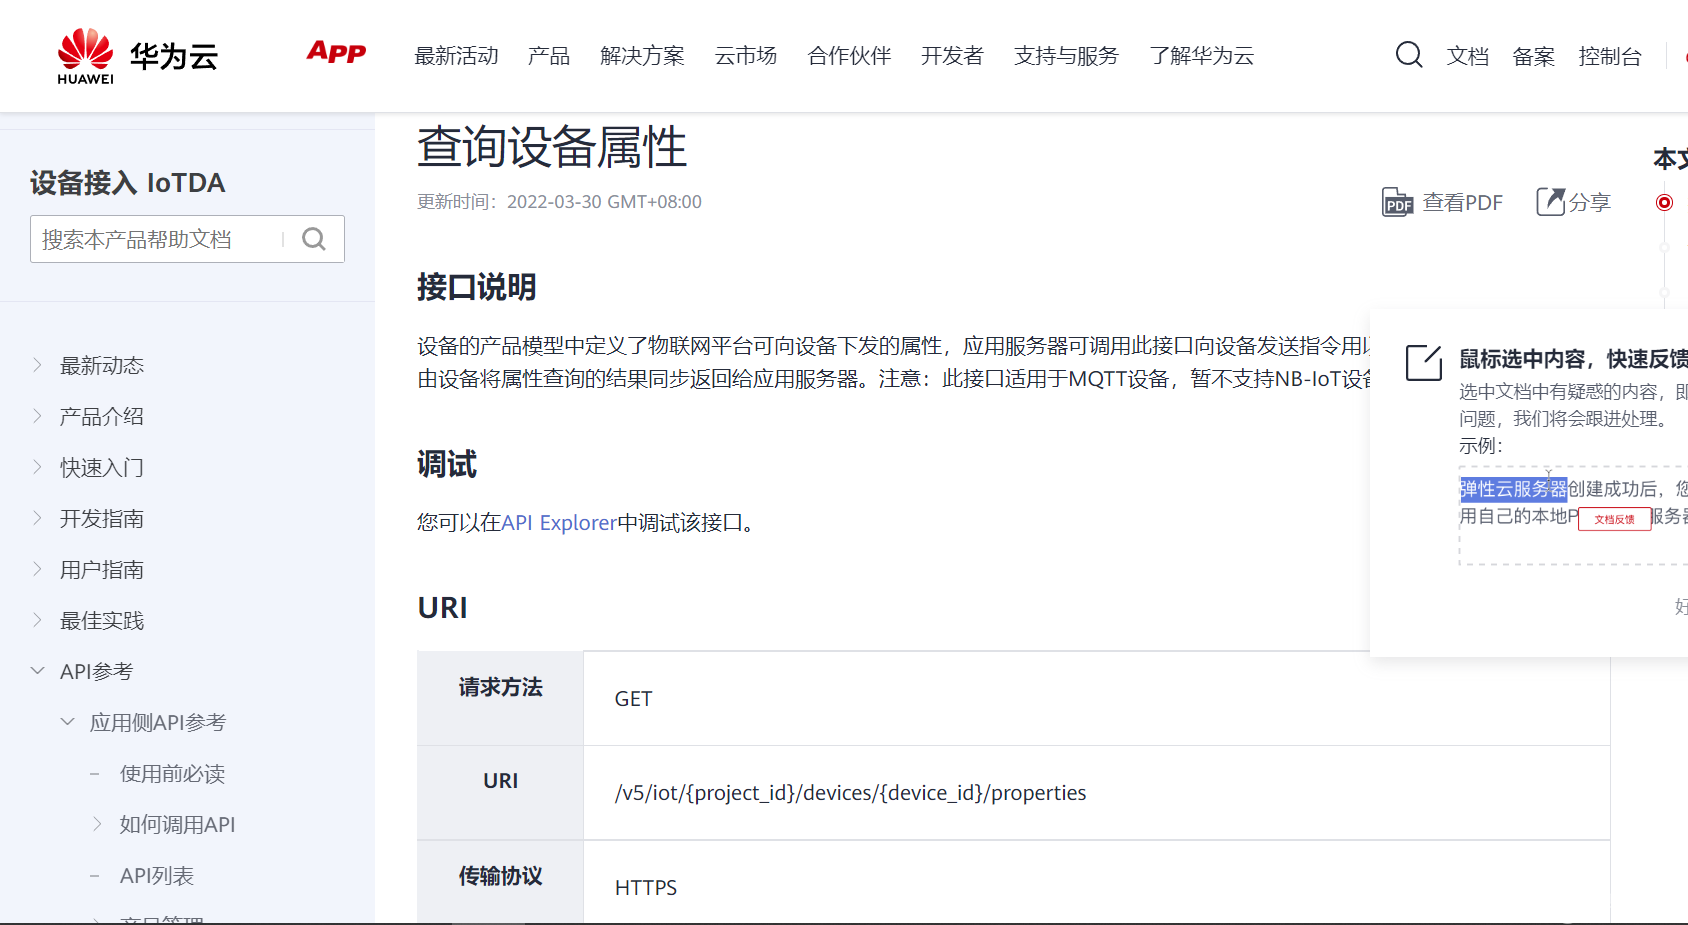Open 产品介绍 sidebar item
The width and height of the screenshot is (1688, 925).
pos(102,416)
